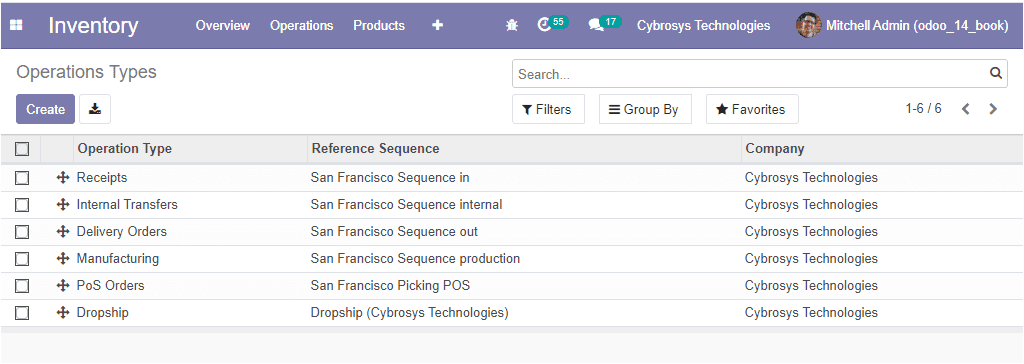This screenshot has height=364, width=1024.
Task: Check the Manufacturing row checkbox
Action: click(22, 259)
